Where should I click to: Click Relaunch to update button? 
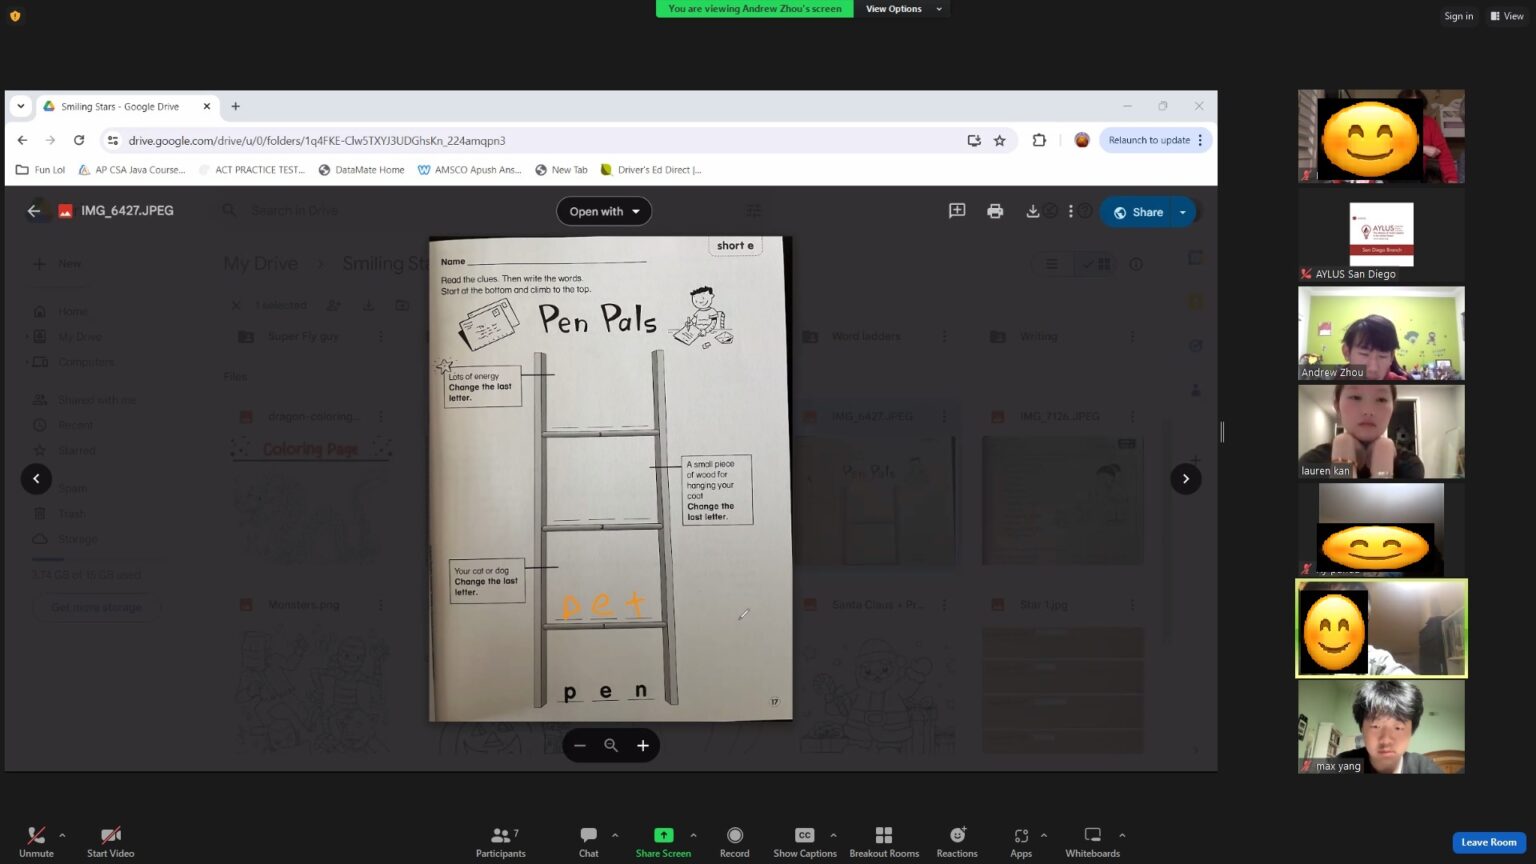pos(1149,141)
